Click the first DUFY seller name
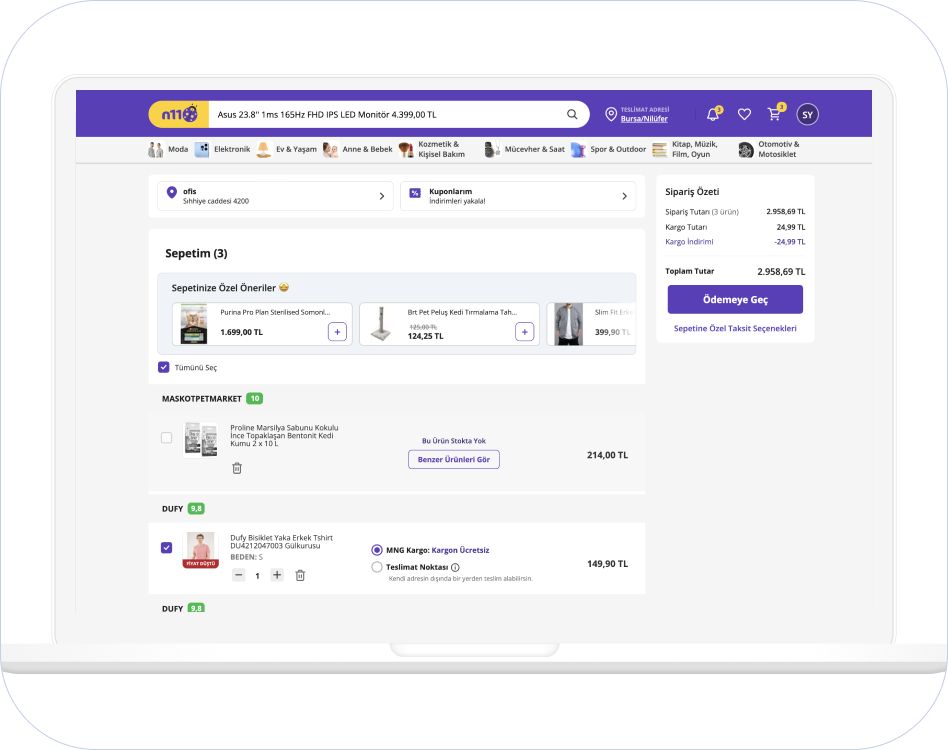 coord(172,509)
